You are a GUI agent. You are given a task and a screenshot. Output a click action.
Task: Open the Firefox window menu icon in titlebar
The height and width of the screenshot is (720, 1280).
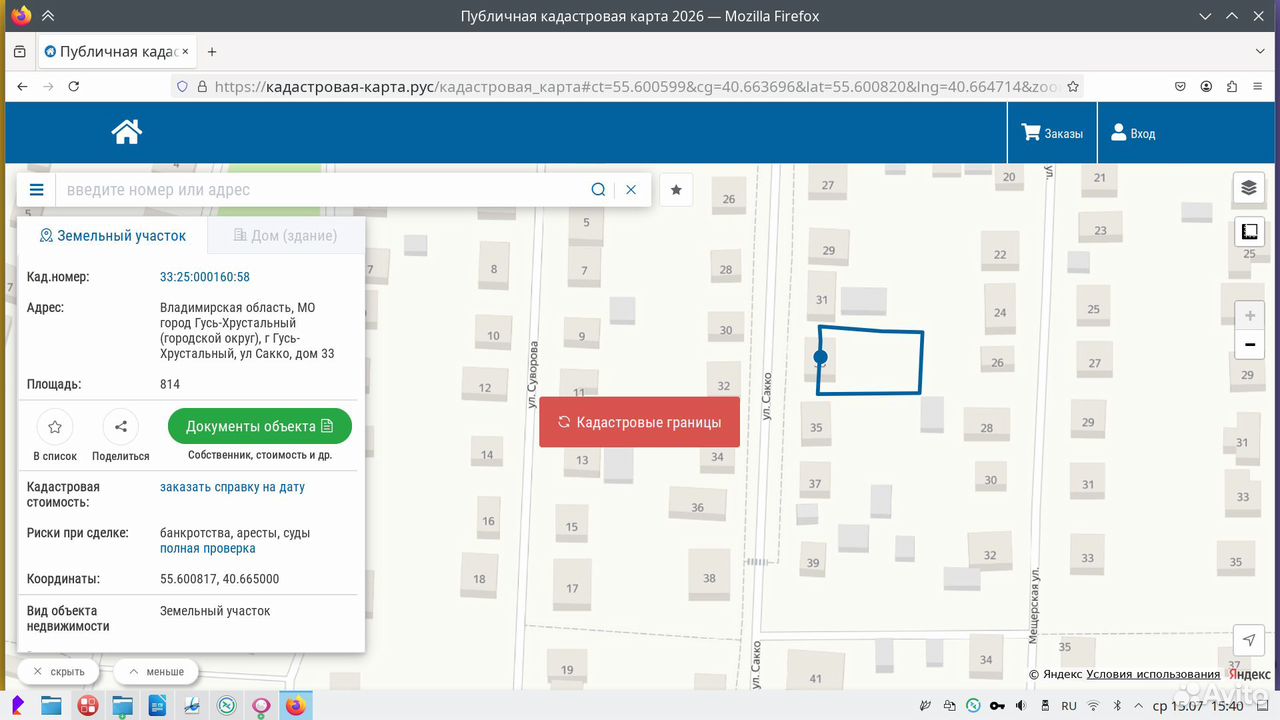click(21, 16)
